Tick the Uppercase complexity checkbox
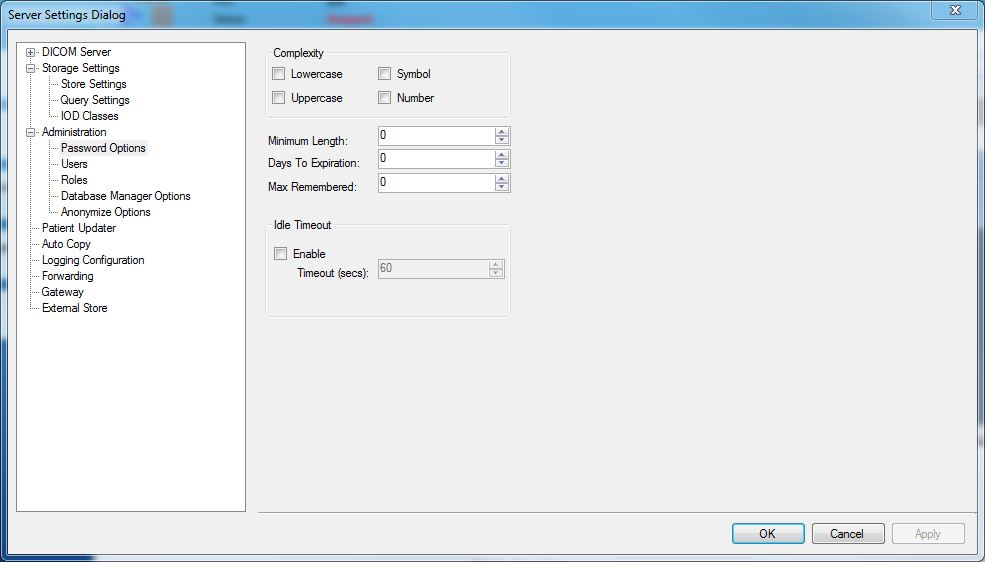985x562 pixels. [x=279, y=98]
